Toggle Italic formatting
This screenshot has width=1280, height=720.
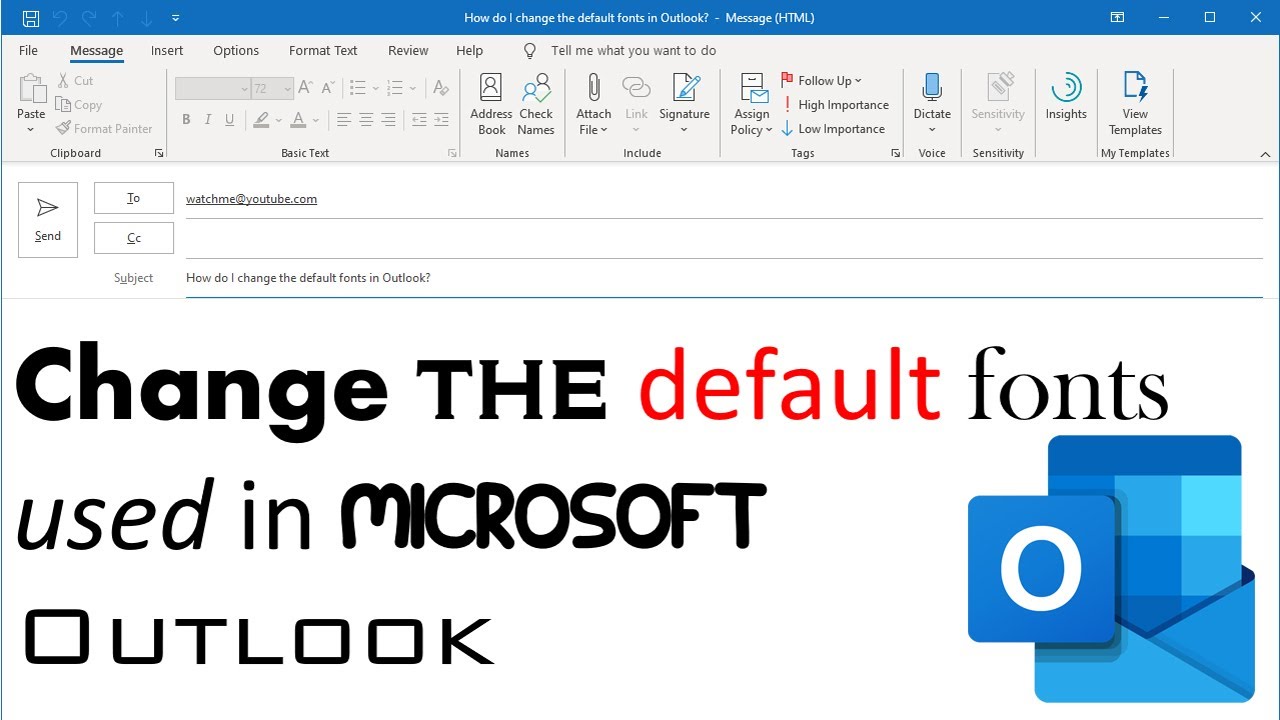(208, 120)
